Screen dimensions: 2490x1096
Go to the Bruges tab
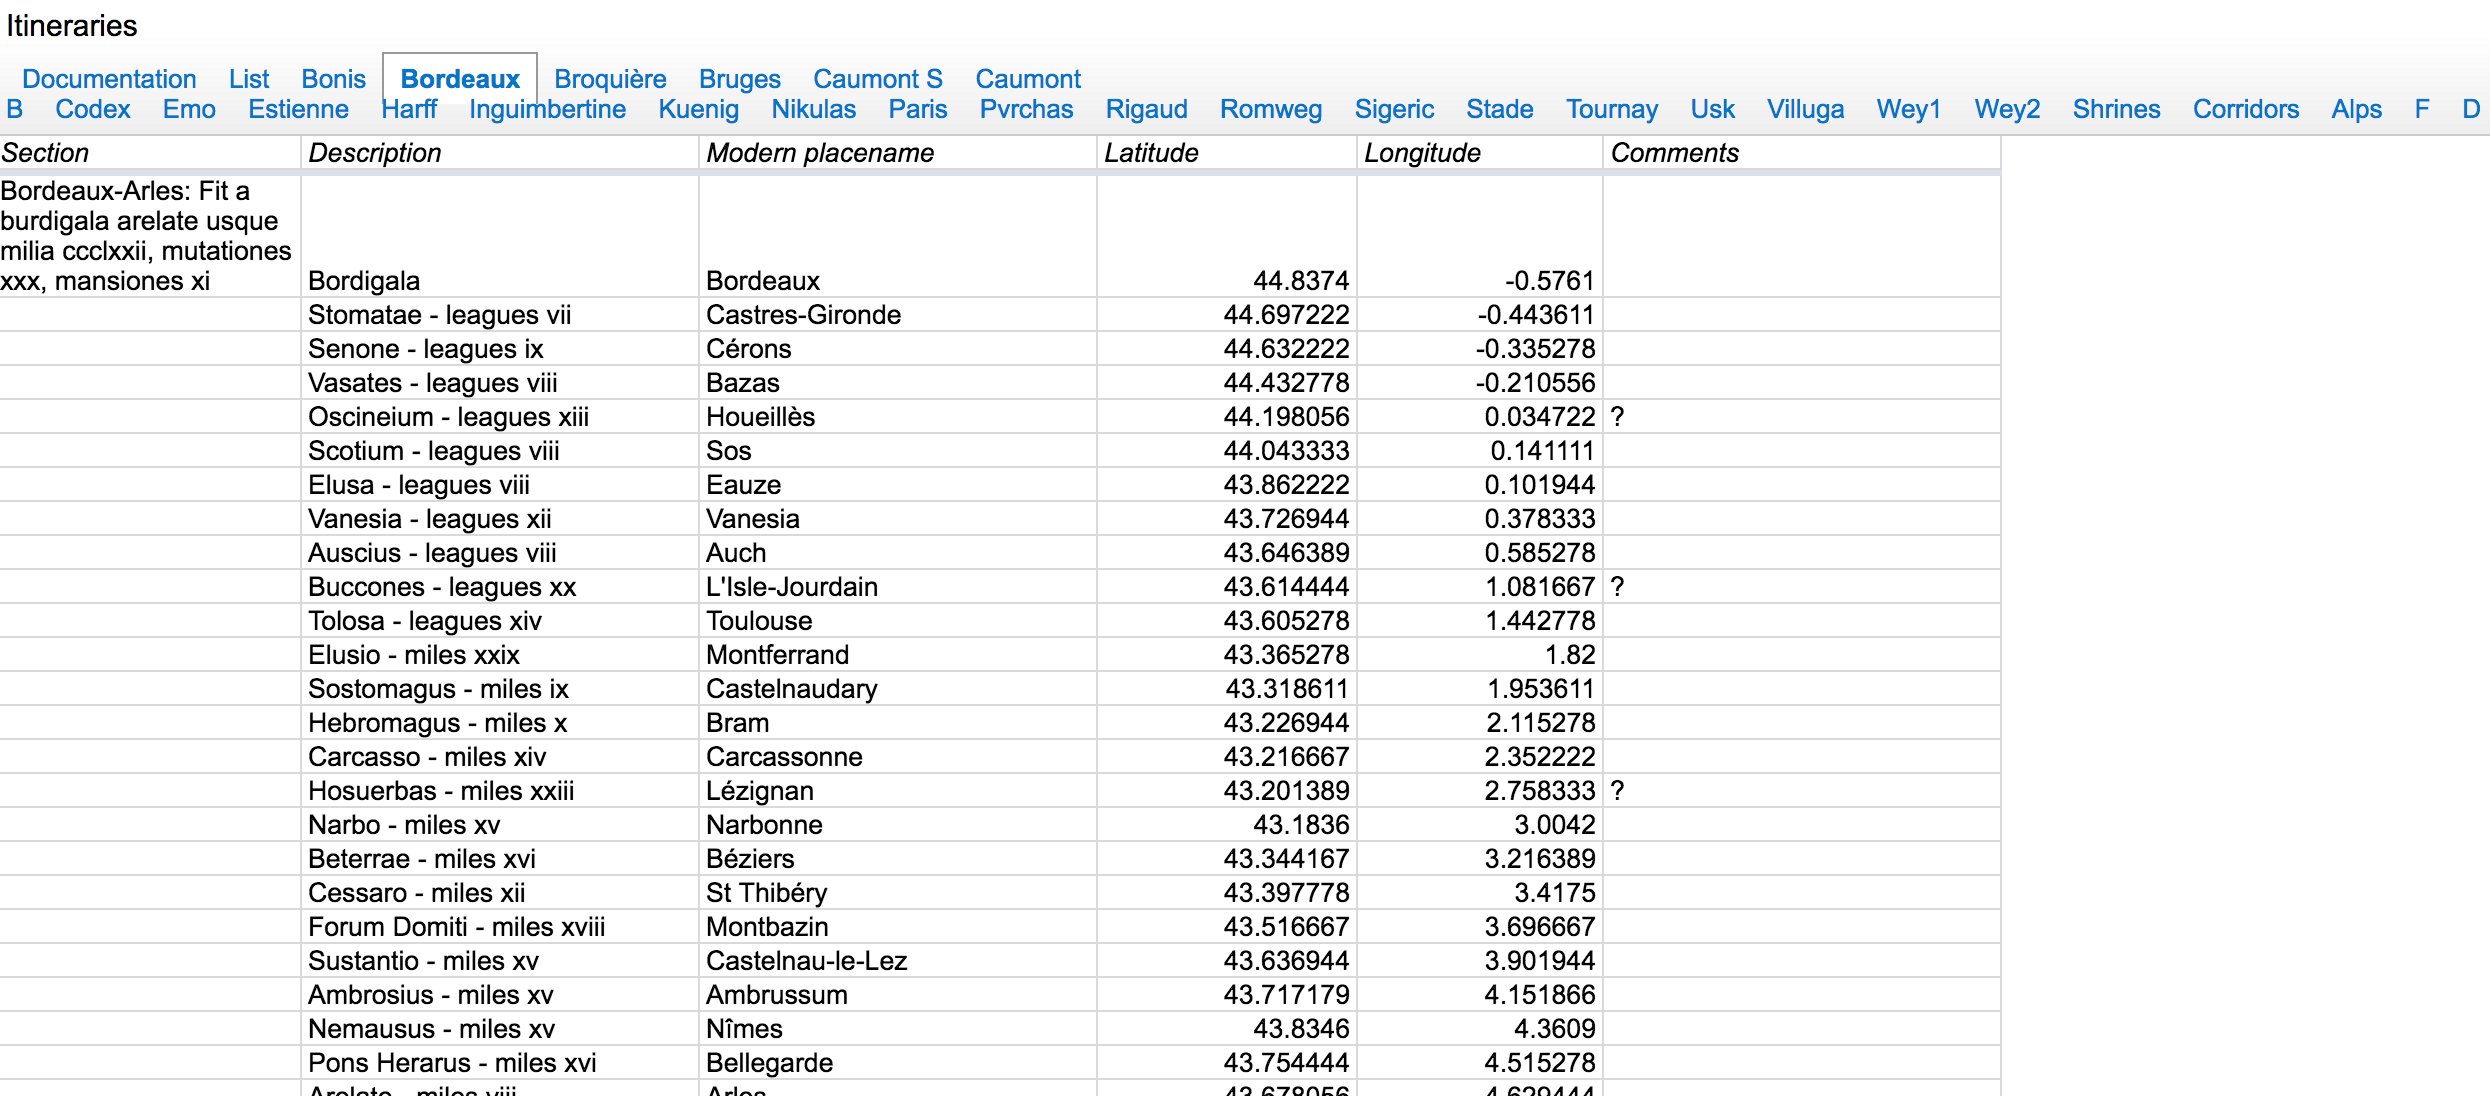[739, 79]
